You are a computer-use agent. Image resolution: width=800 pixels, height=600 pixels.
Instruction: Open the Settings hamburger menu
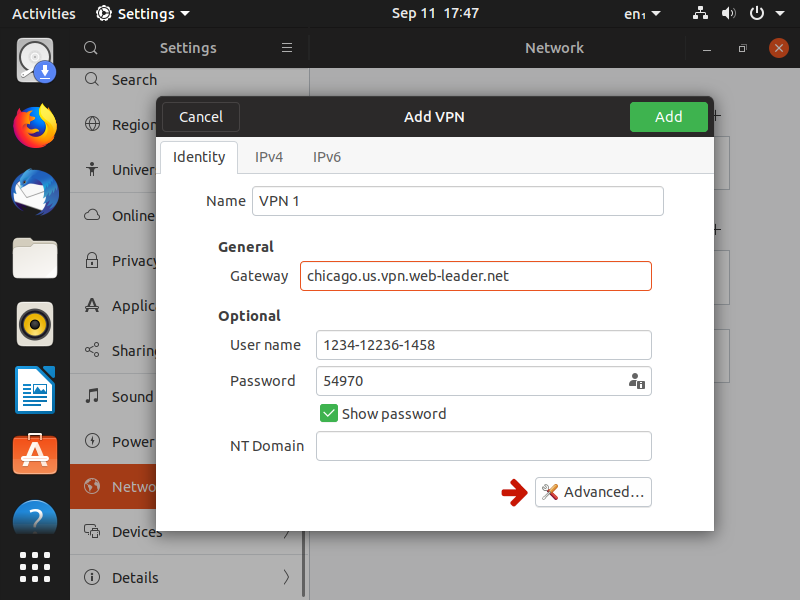[x=287, y=48]
